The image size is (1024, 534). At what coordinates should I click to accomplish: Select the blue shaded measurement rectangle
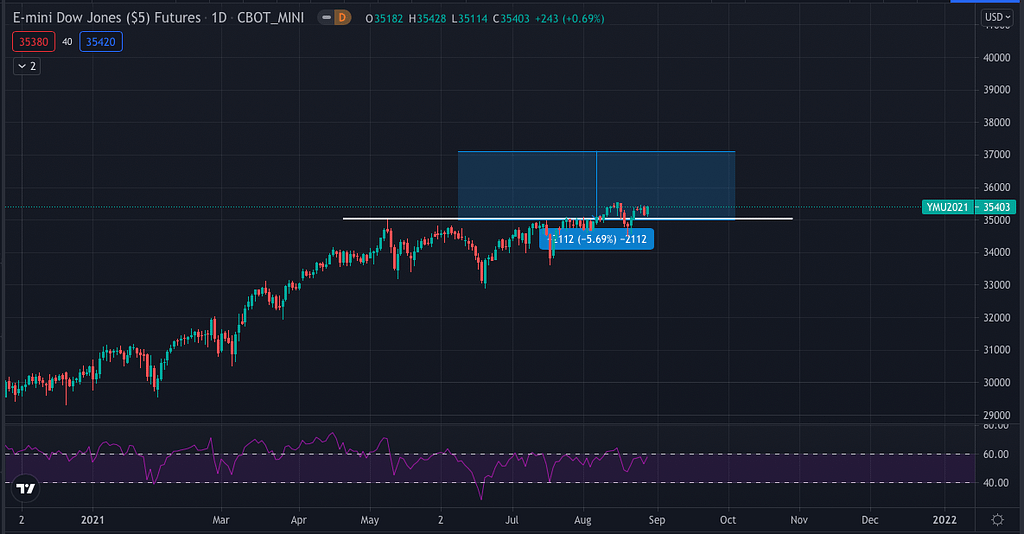point(596,185)
